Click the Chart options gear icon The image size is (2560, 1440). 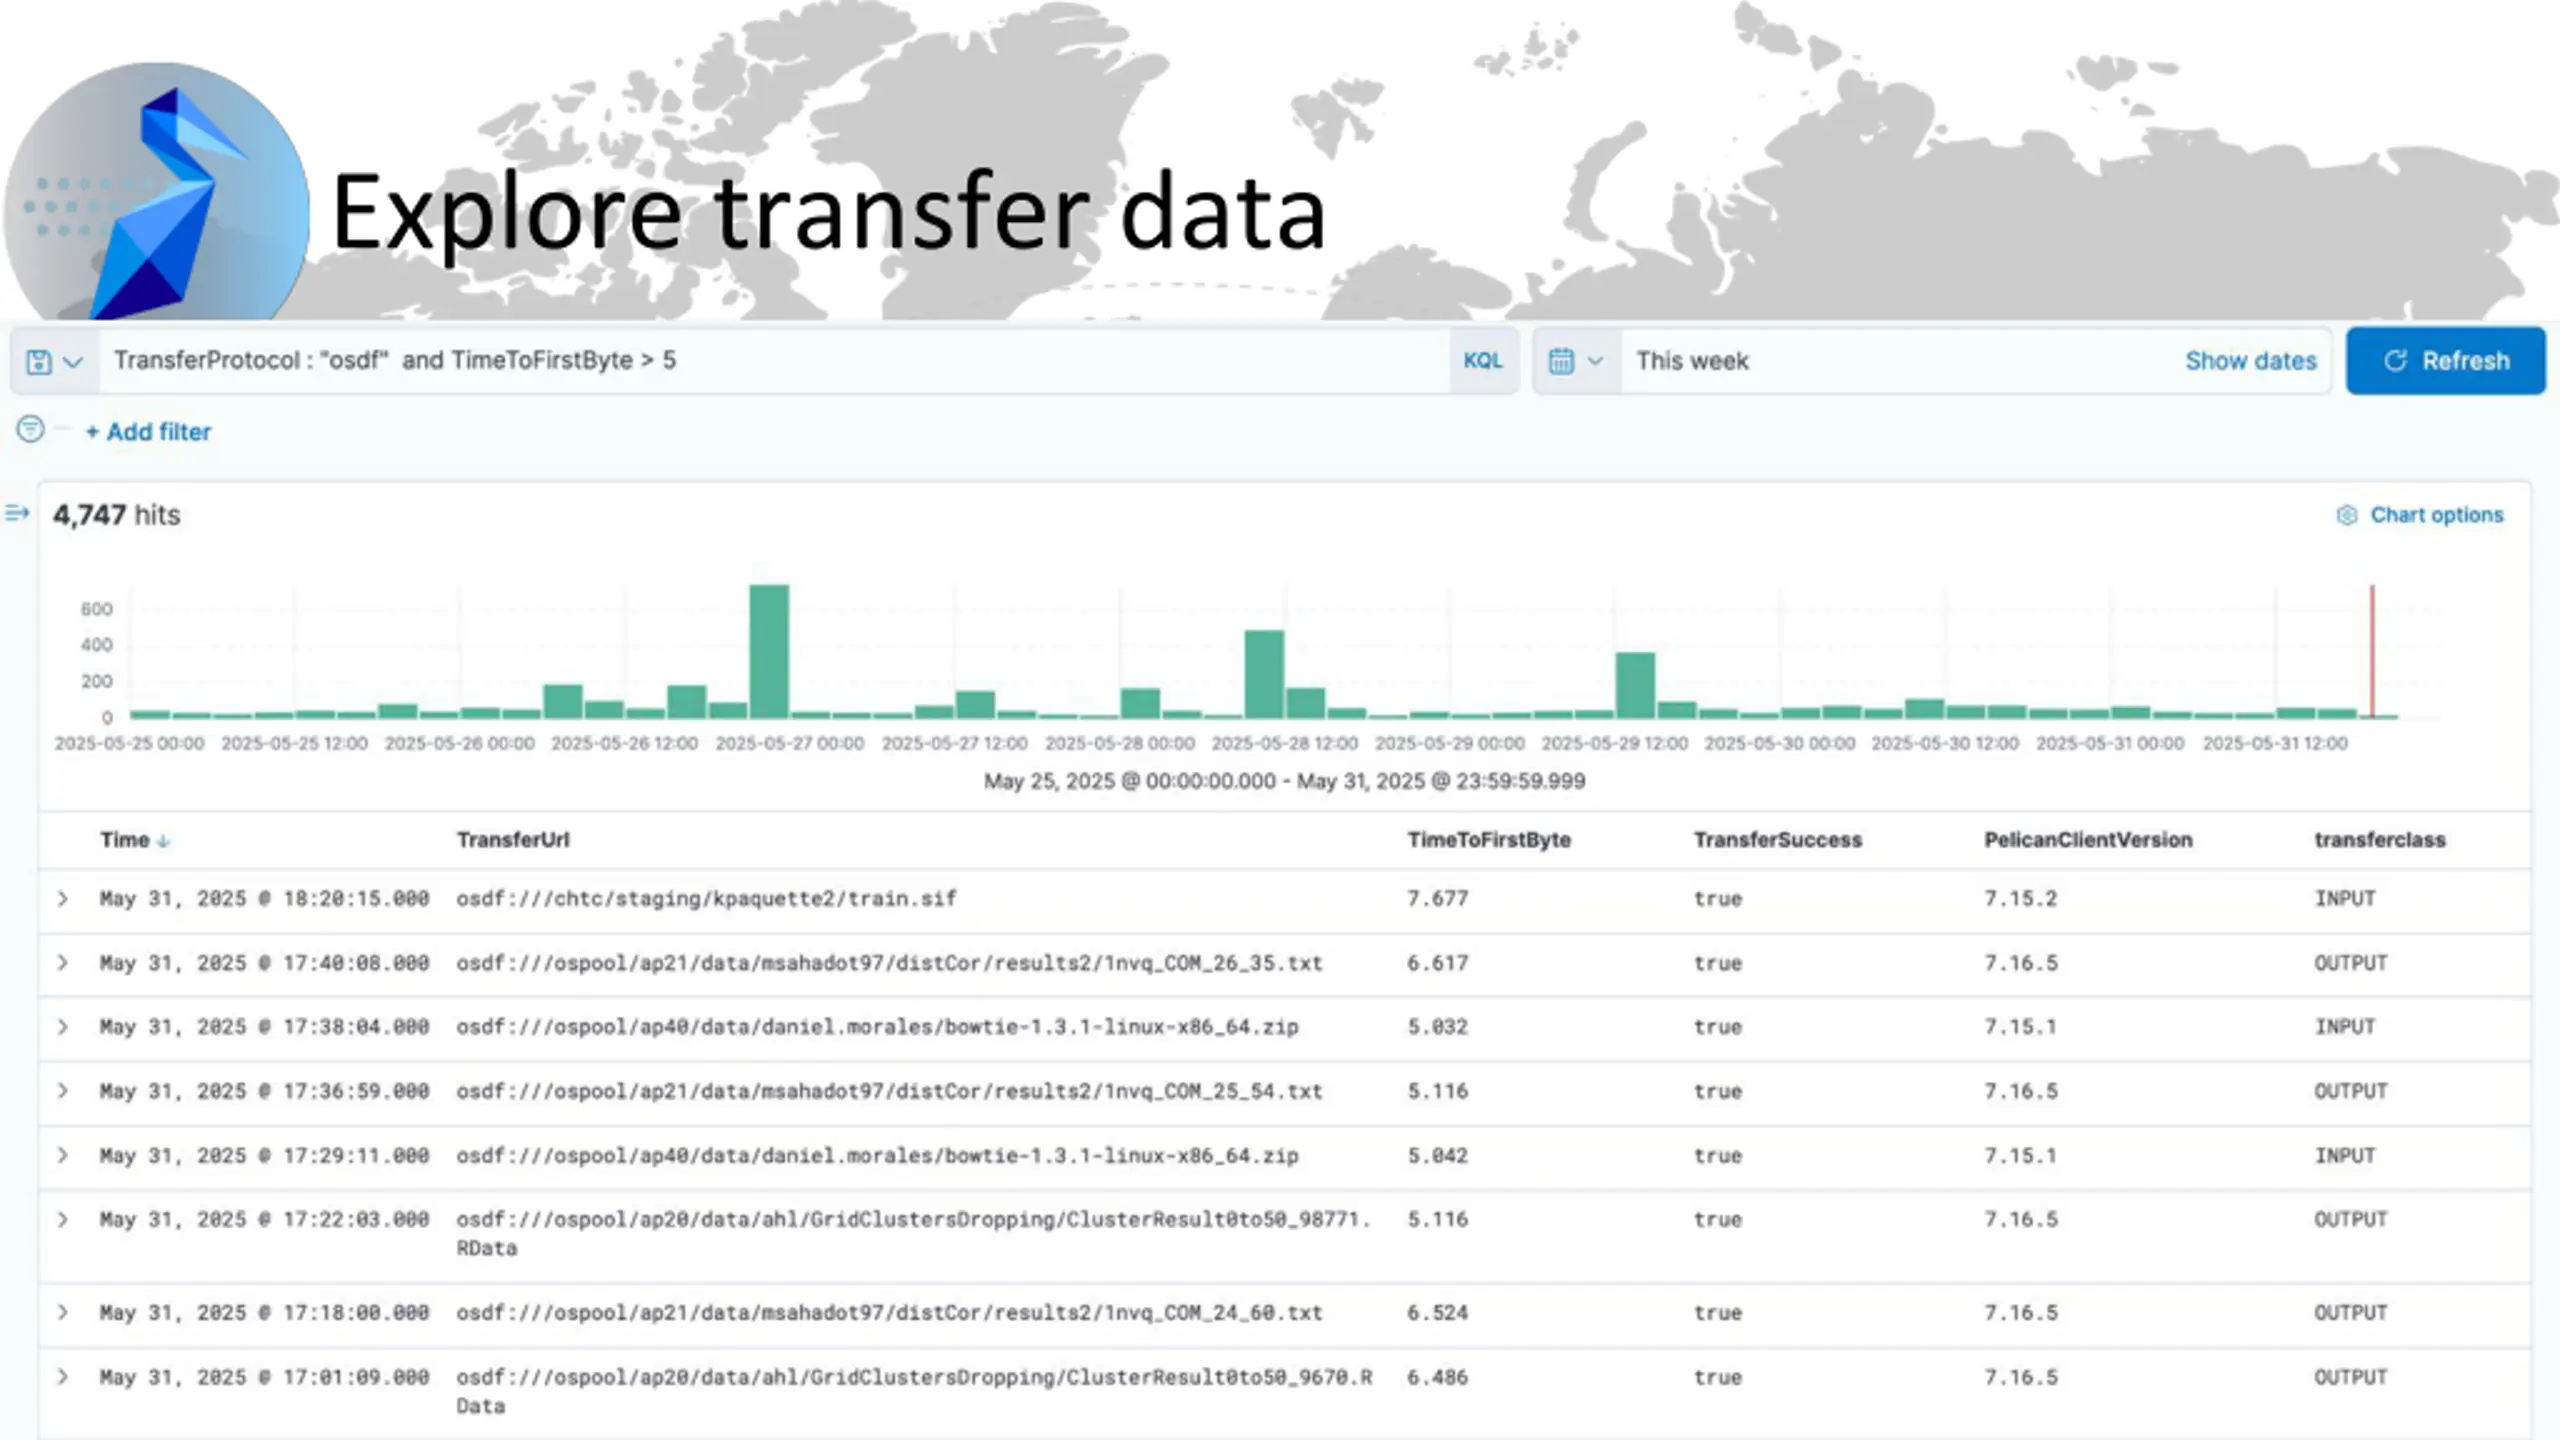(2346, 515)
